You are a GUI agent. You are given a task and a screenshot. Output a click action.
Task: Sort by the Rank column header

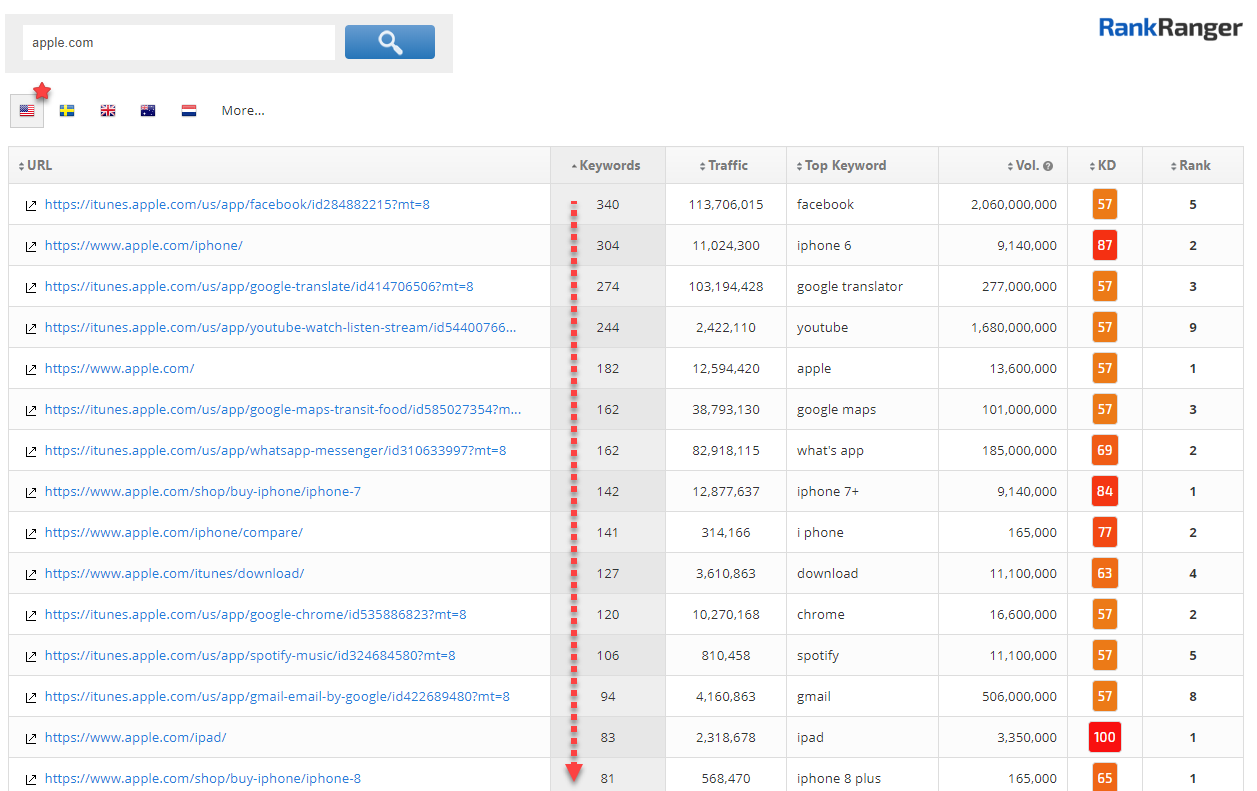pyautogui.click(x=1194, y=166)
